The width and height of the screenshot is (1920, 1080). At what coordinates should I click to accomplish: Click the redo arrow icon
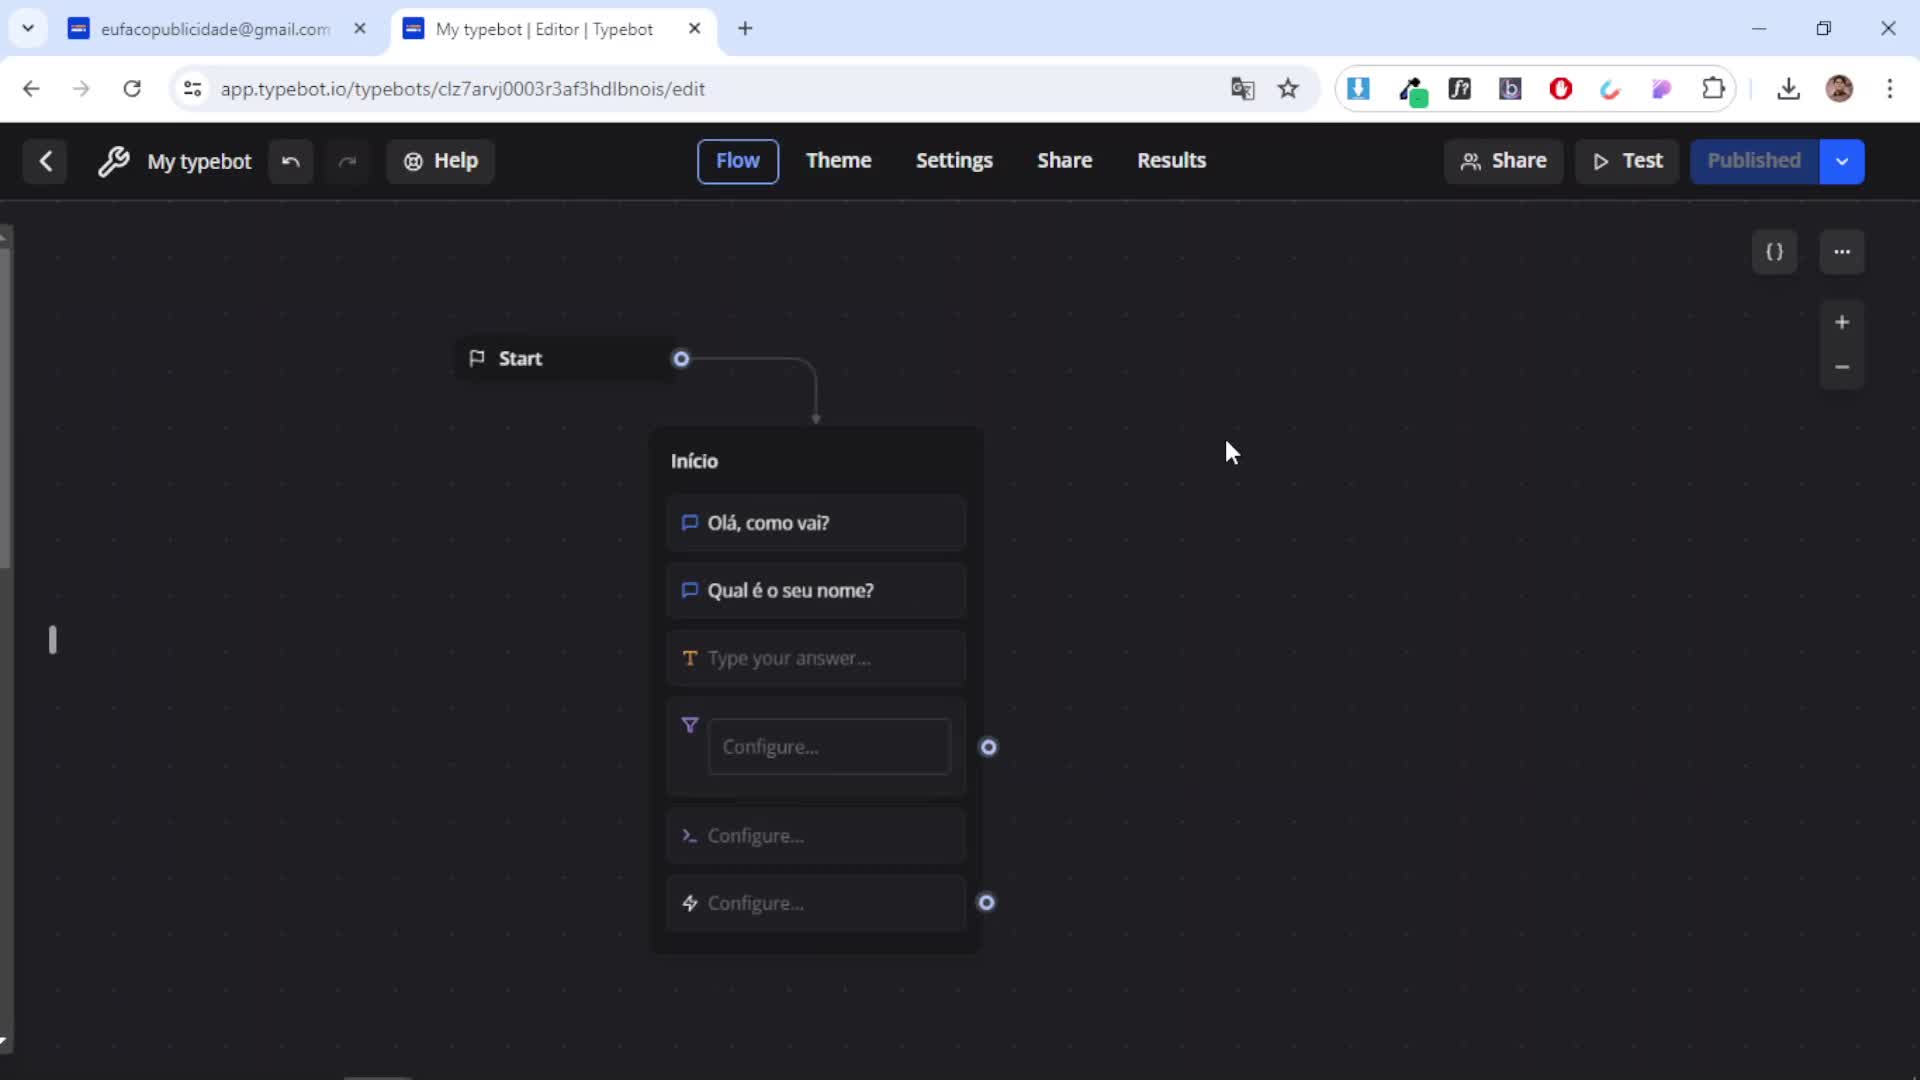(347, 161)
